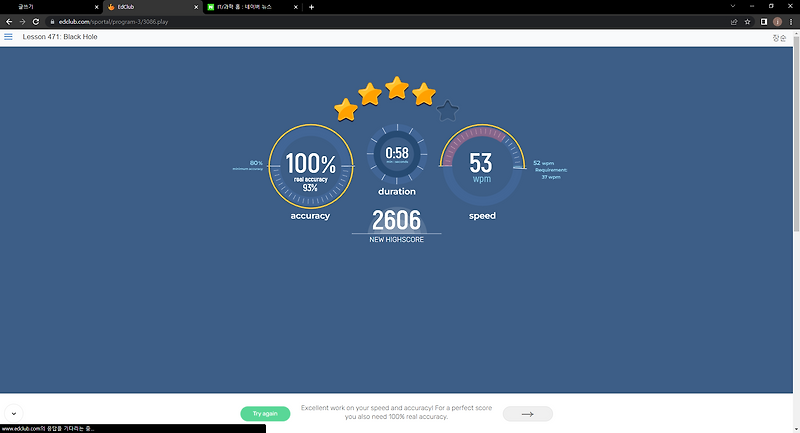Viewport: 800px width, 433px height.
Task: Expand the bottom-left chevron circle
Action: point(14,414)
